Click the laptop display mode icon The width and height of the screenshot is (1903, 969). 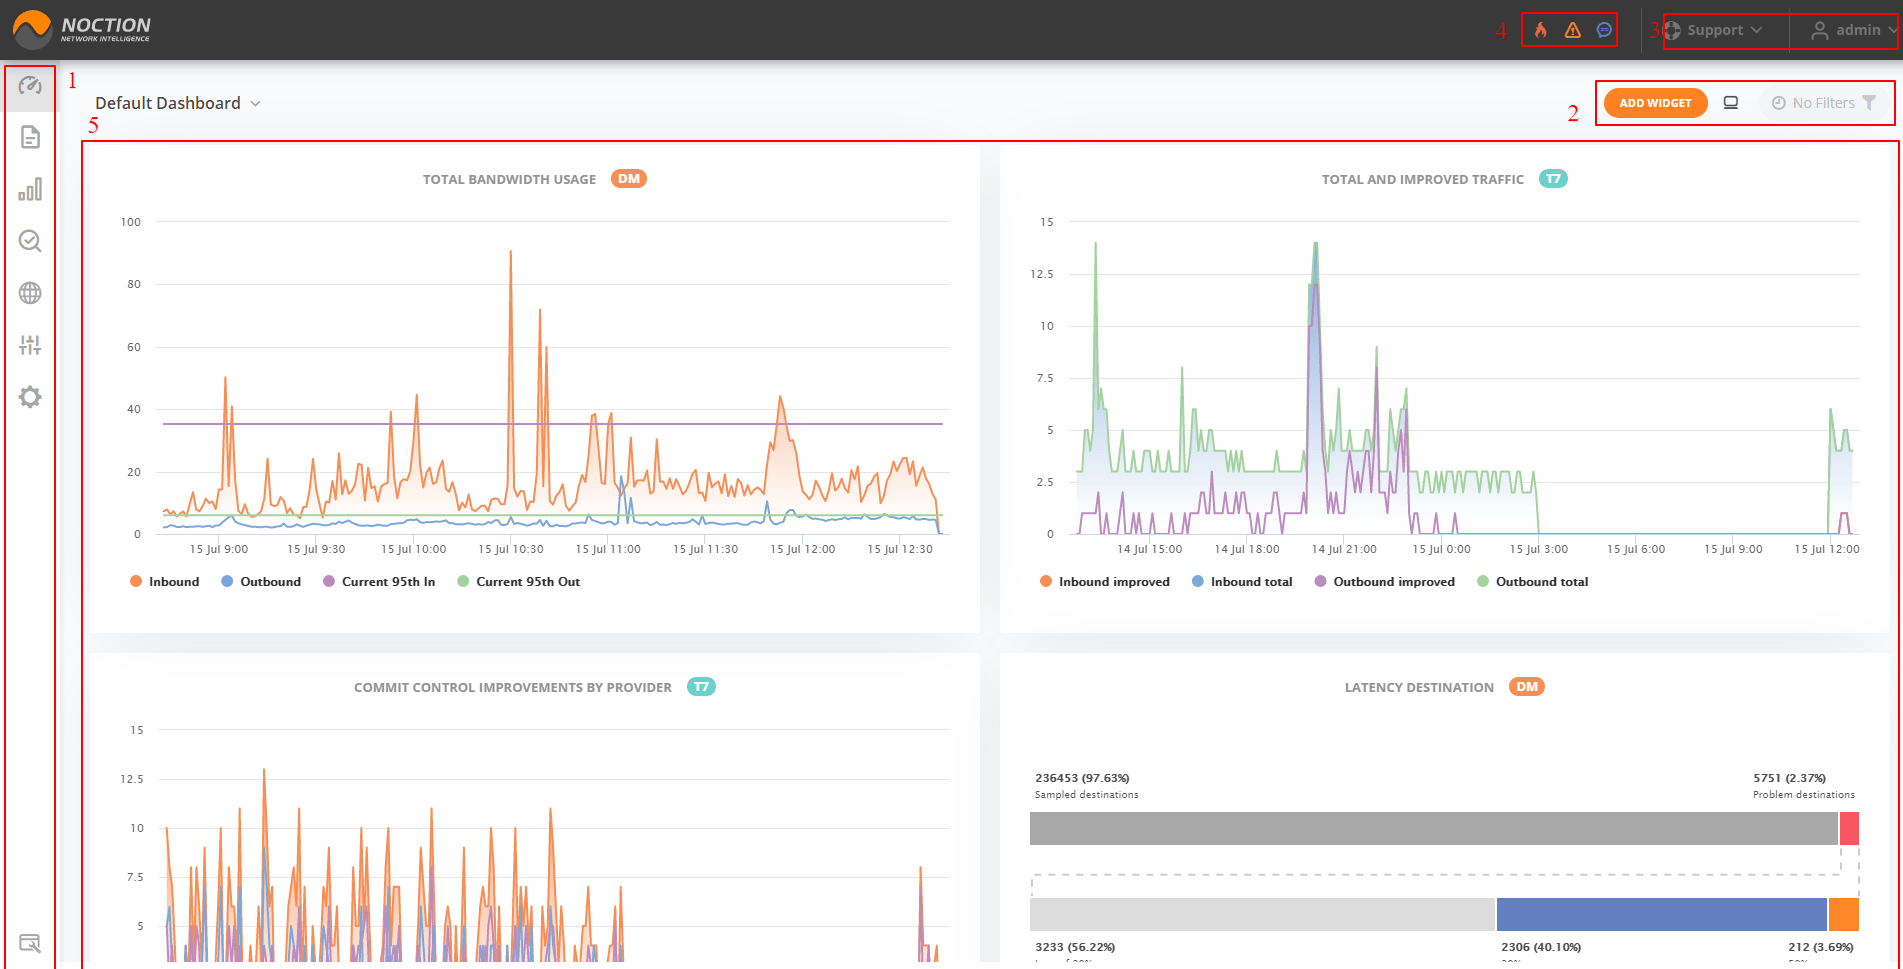[1731, 103]
